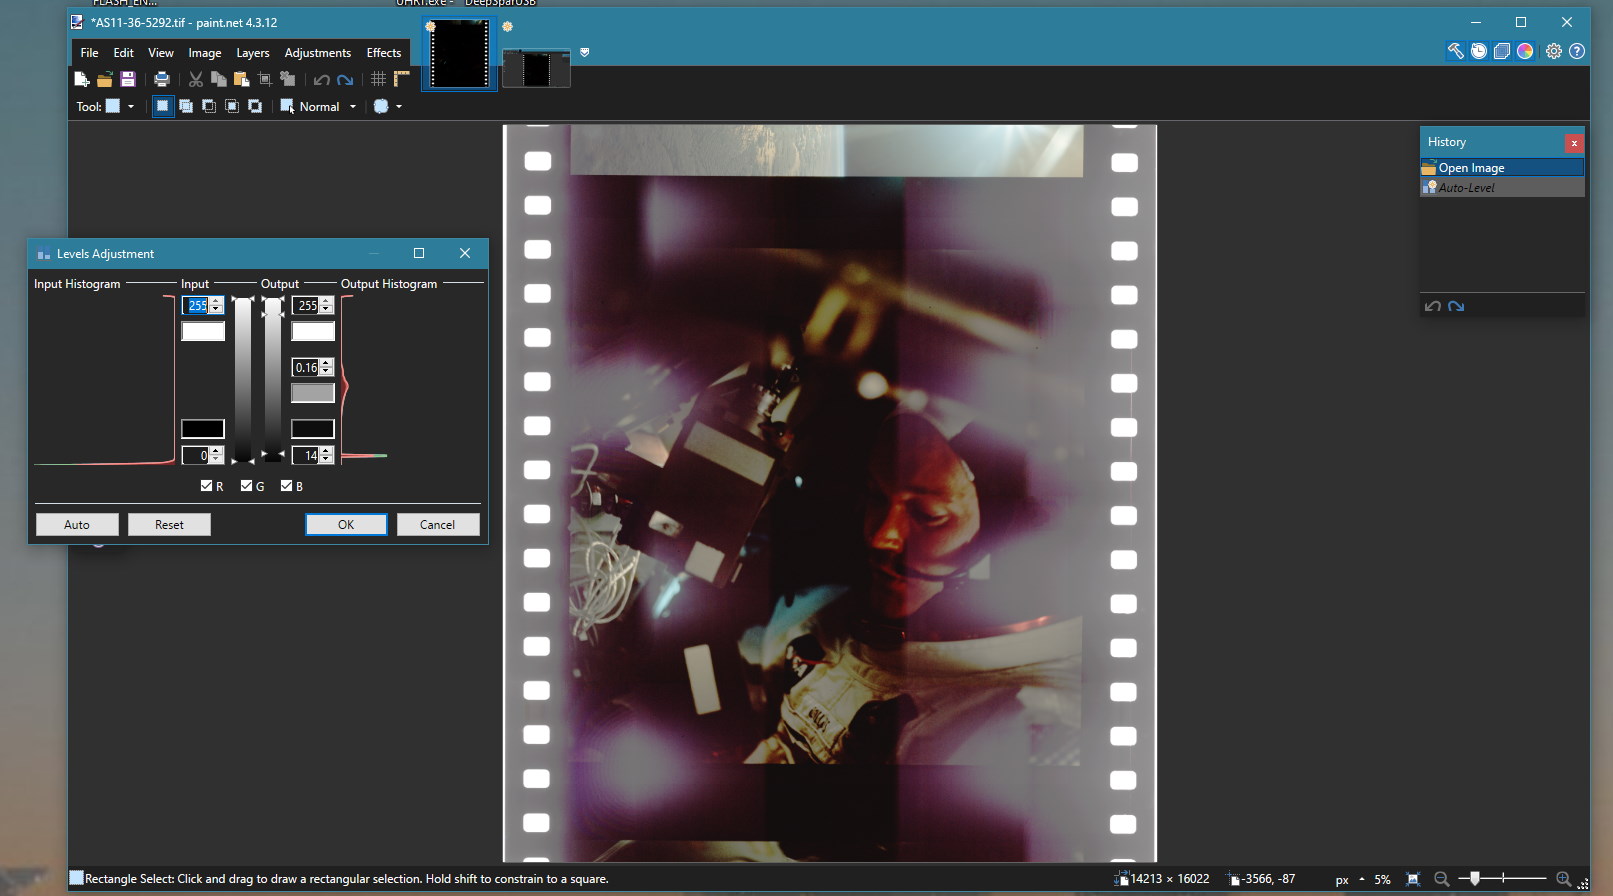Open the Layers menu
1613x896 pixels.
[x=252, y=53]
